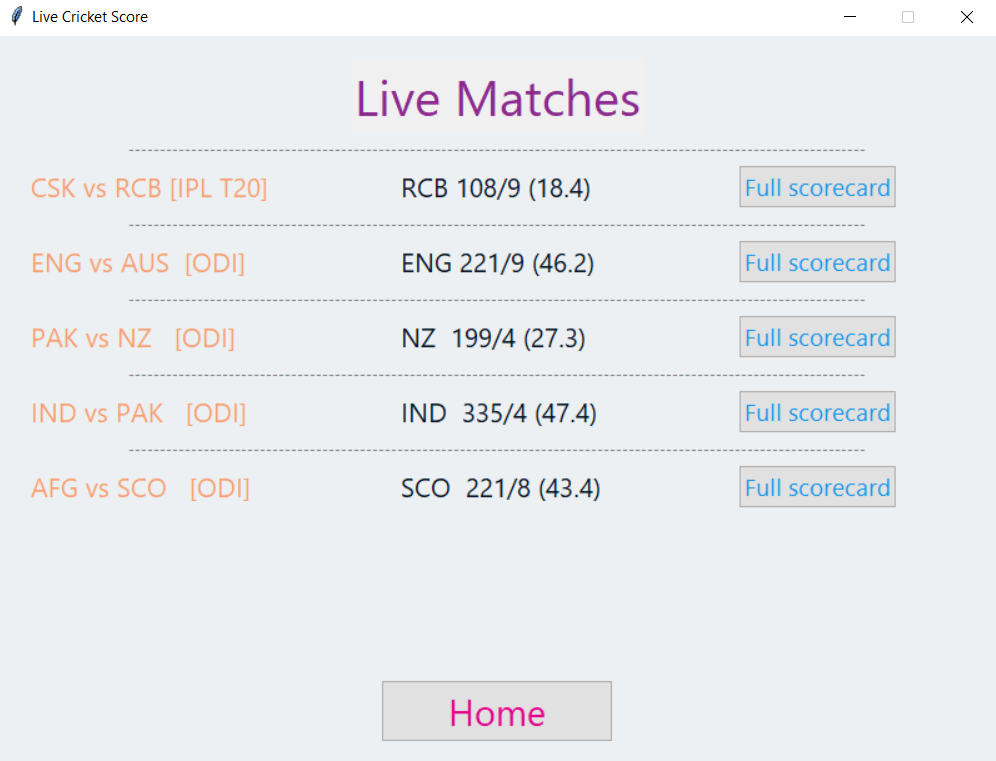Click the NZ 199/4 score text

pyautogui.click(x=493, y=338)
